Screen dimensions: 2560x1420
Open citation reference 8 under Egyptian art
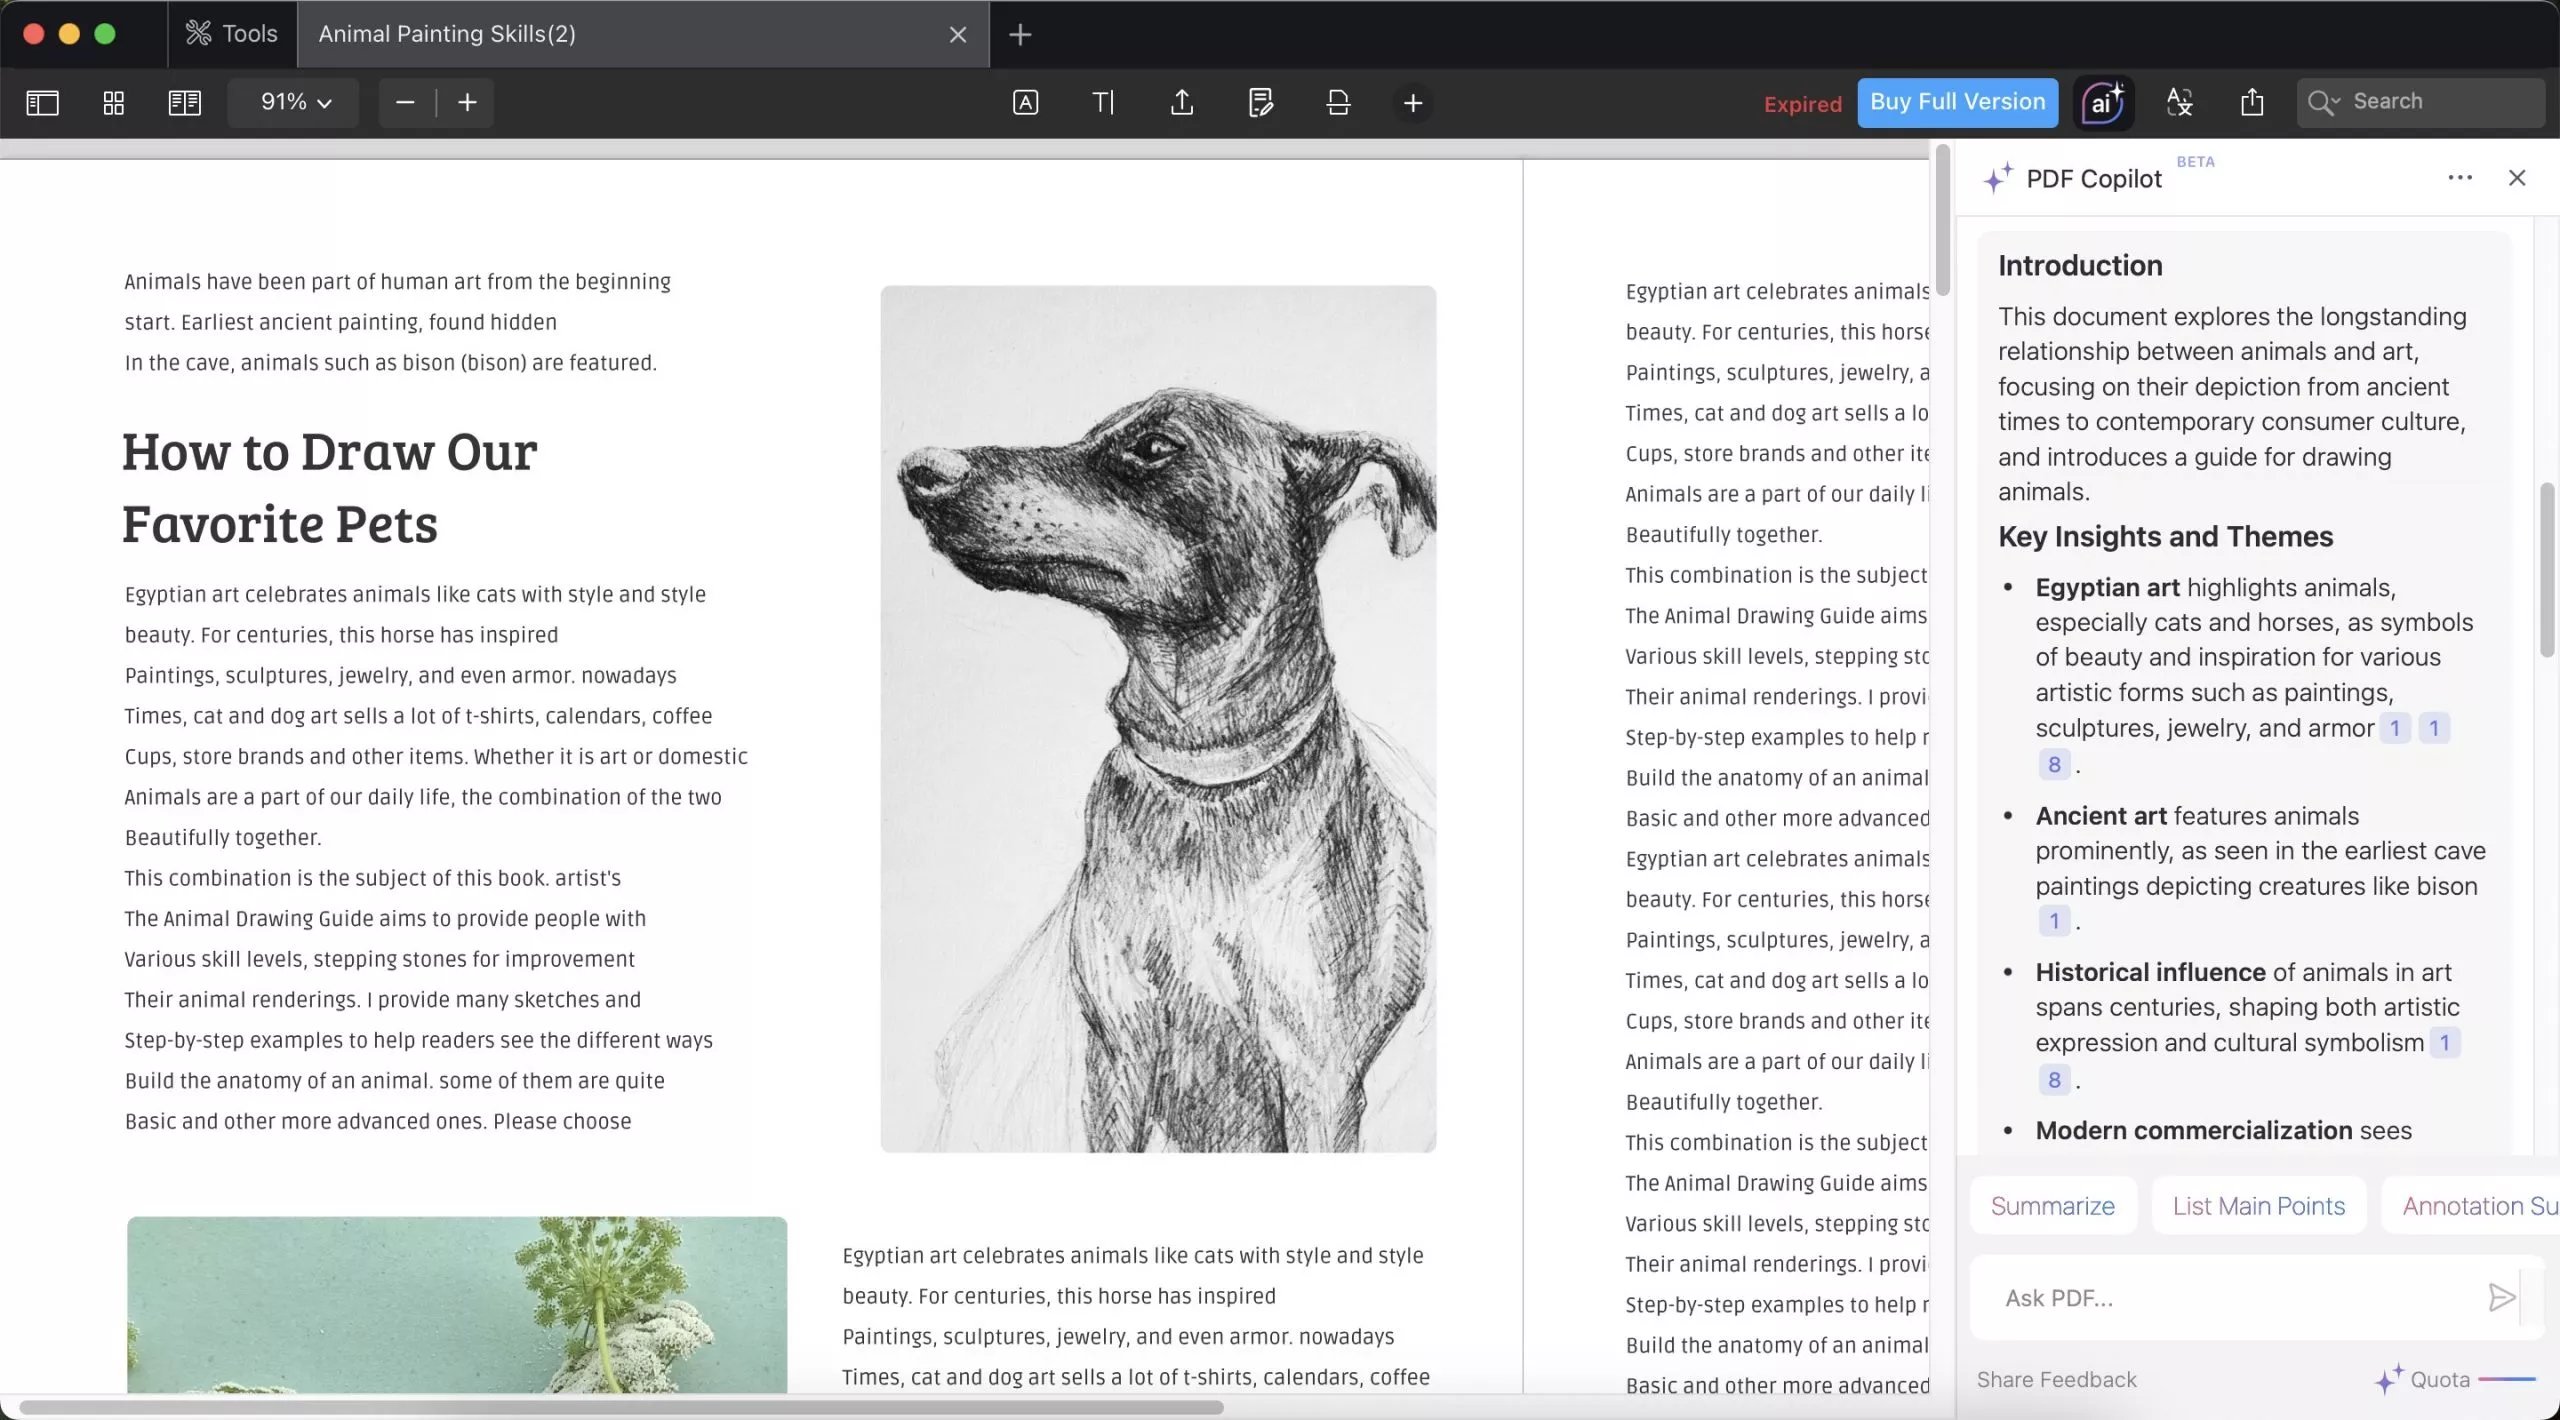click(2055, 763)
